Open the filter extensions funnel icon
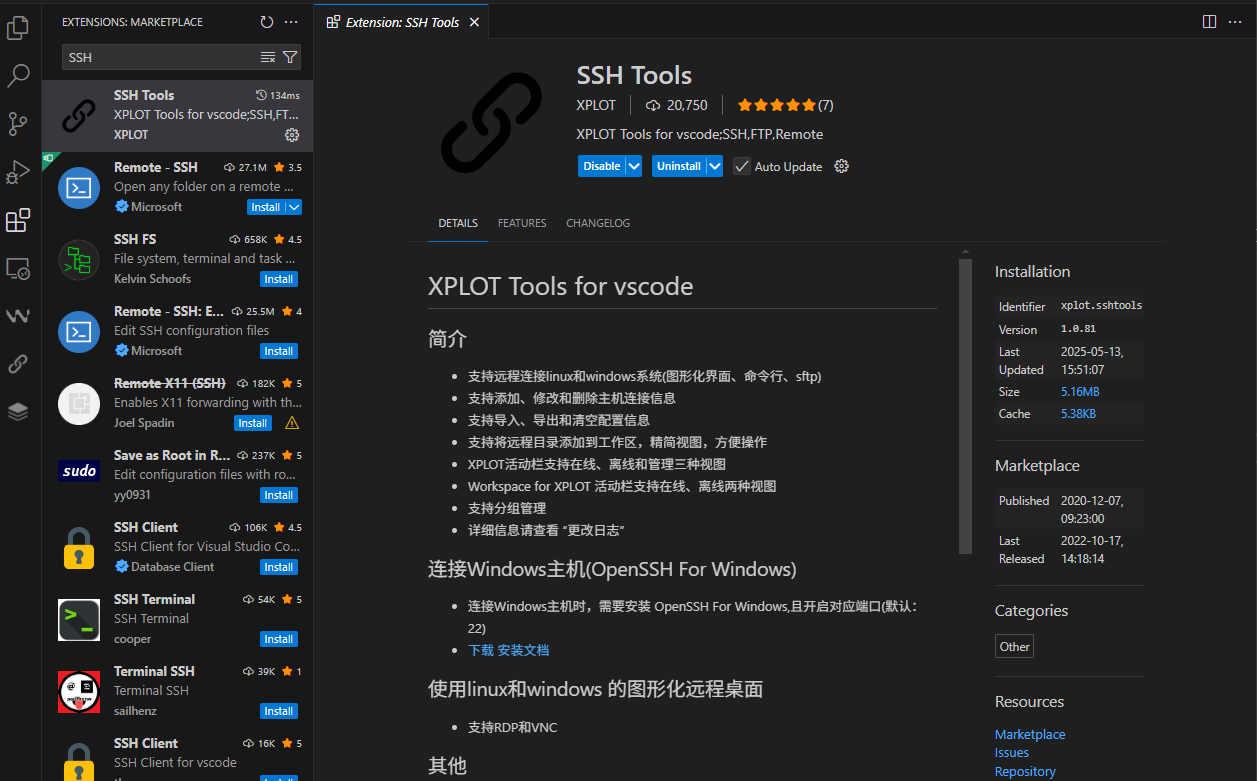This screenshot has height=781, width=1257. pyautogui.click(x=290, y=57)
